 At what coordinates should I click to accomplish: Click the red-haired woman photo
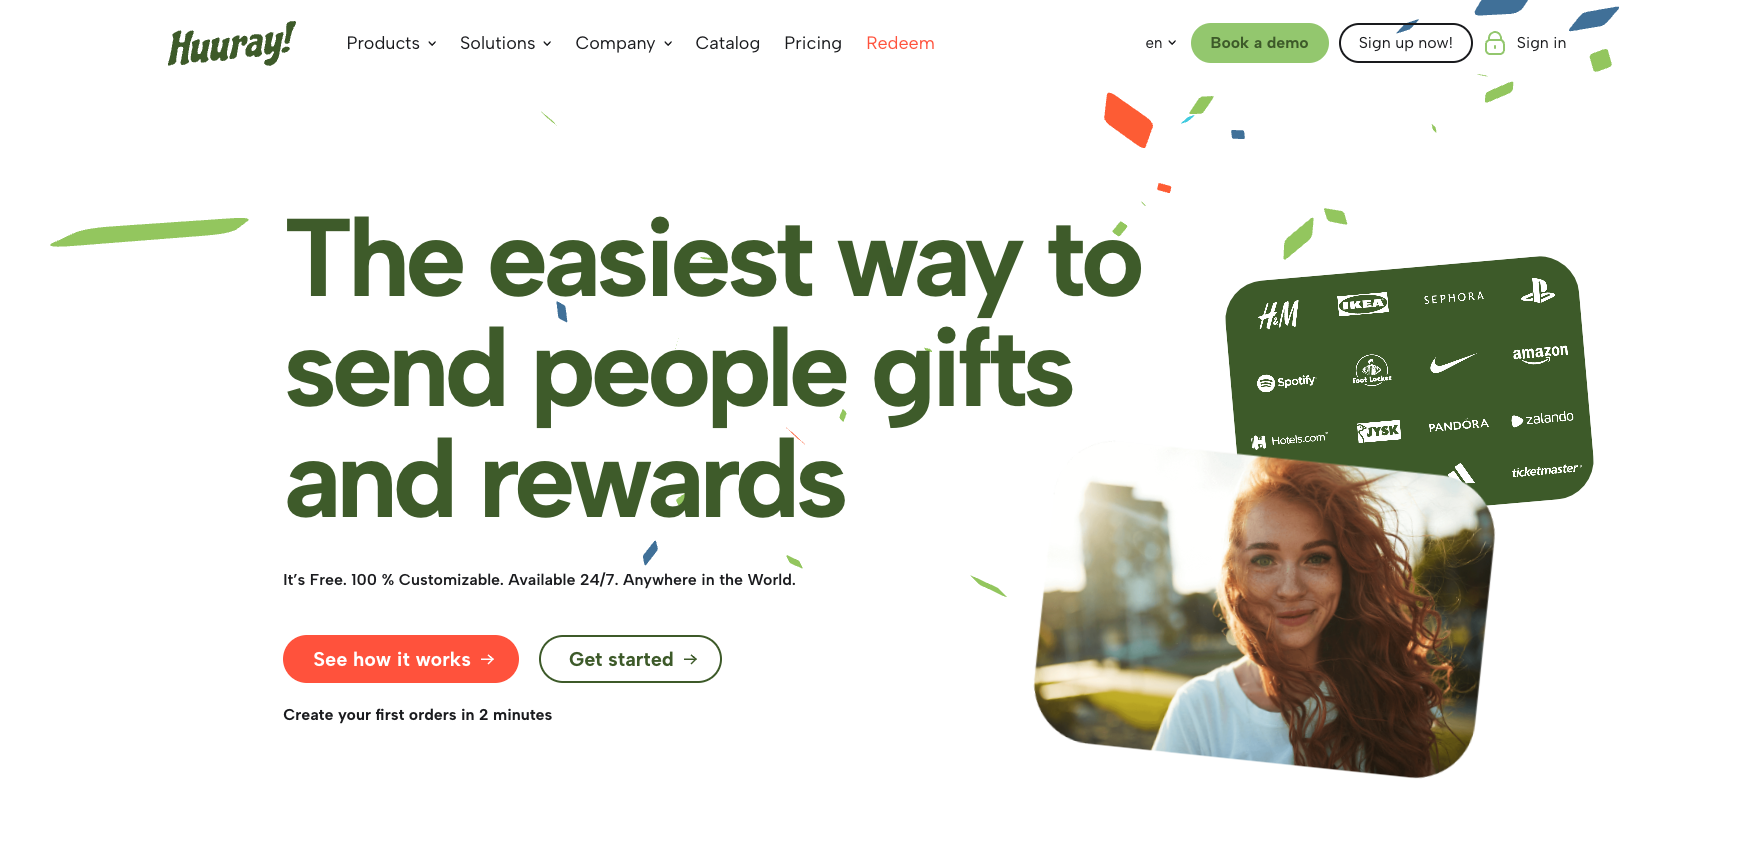[x=1264, y=611]
